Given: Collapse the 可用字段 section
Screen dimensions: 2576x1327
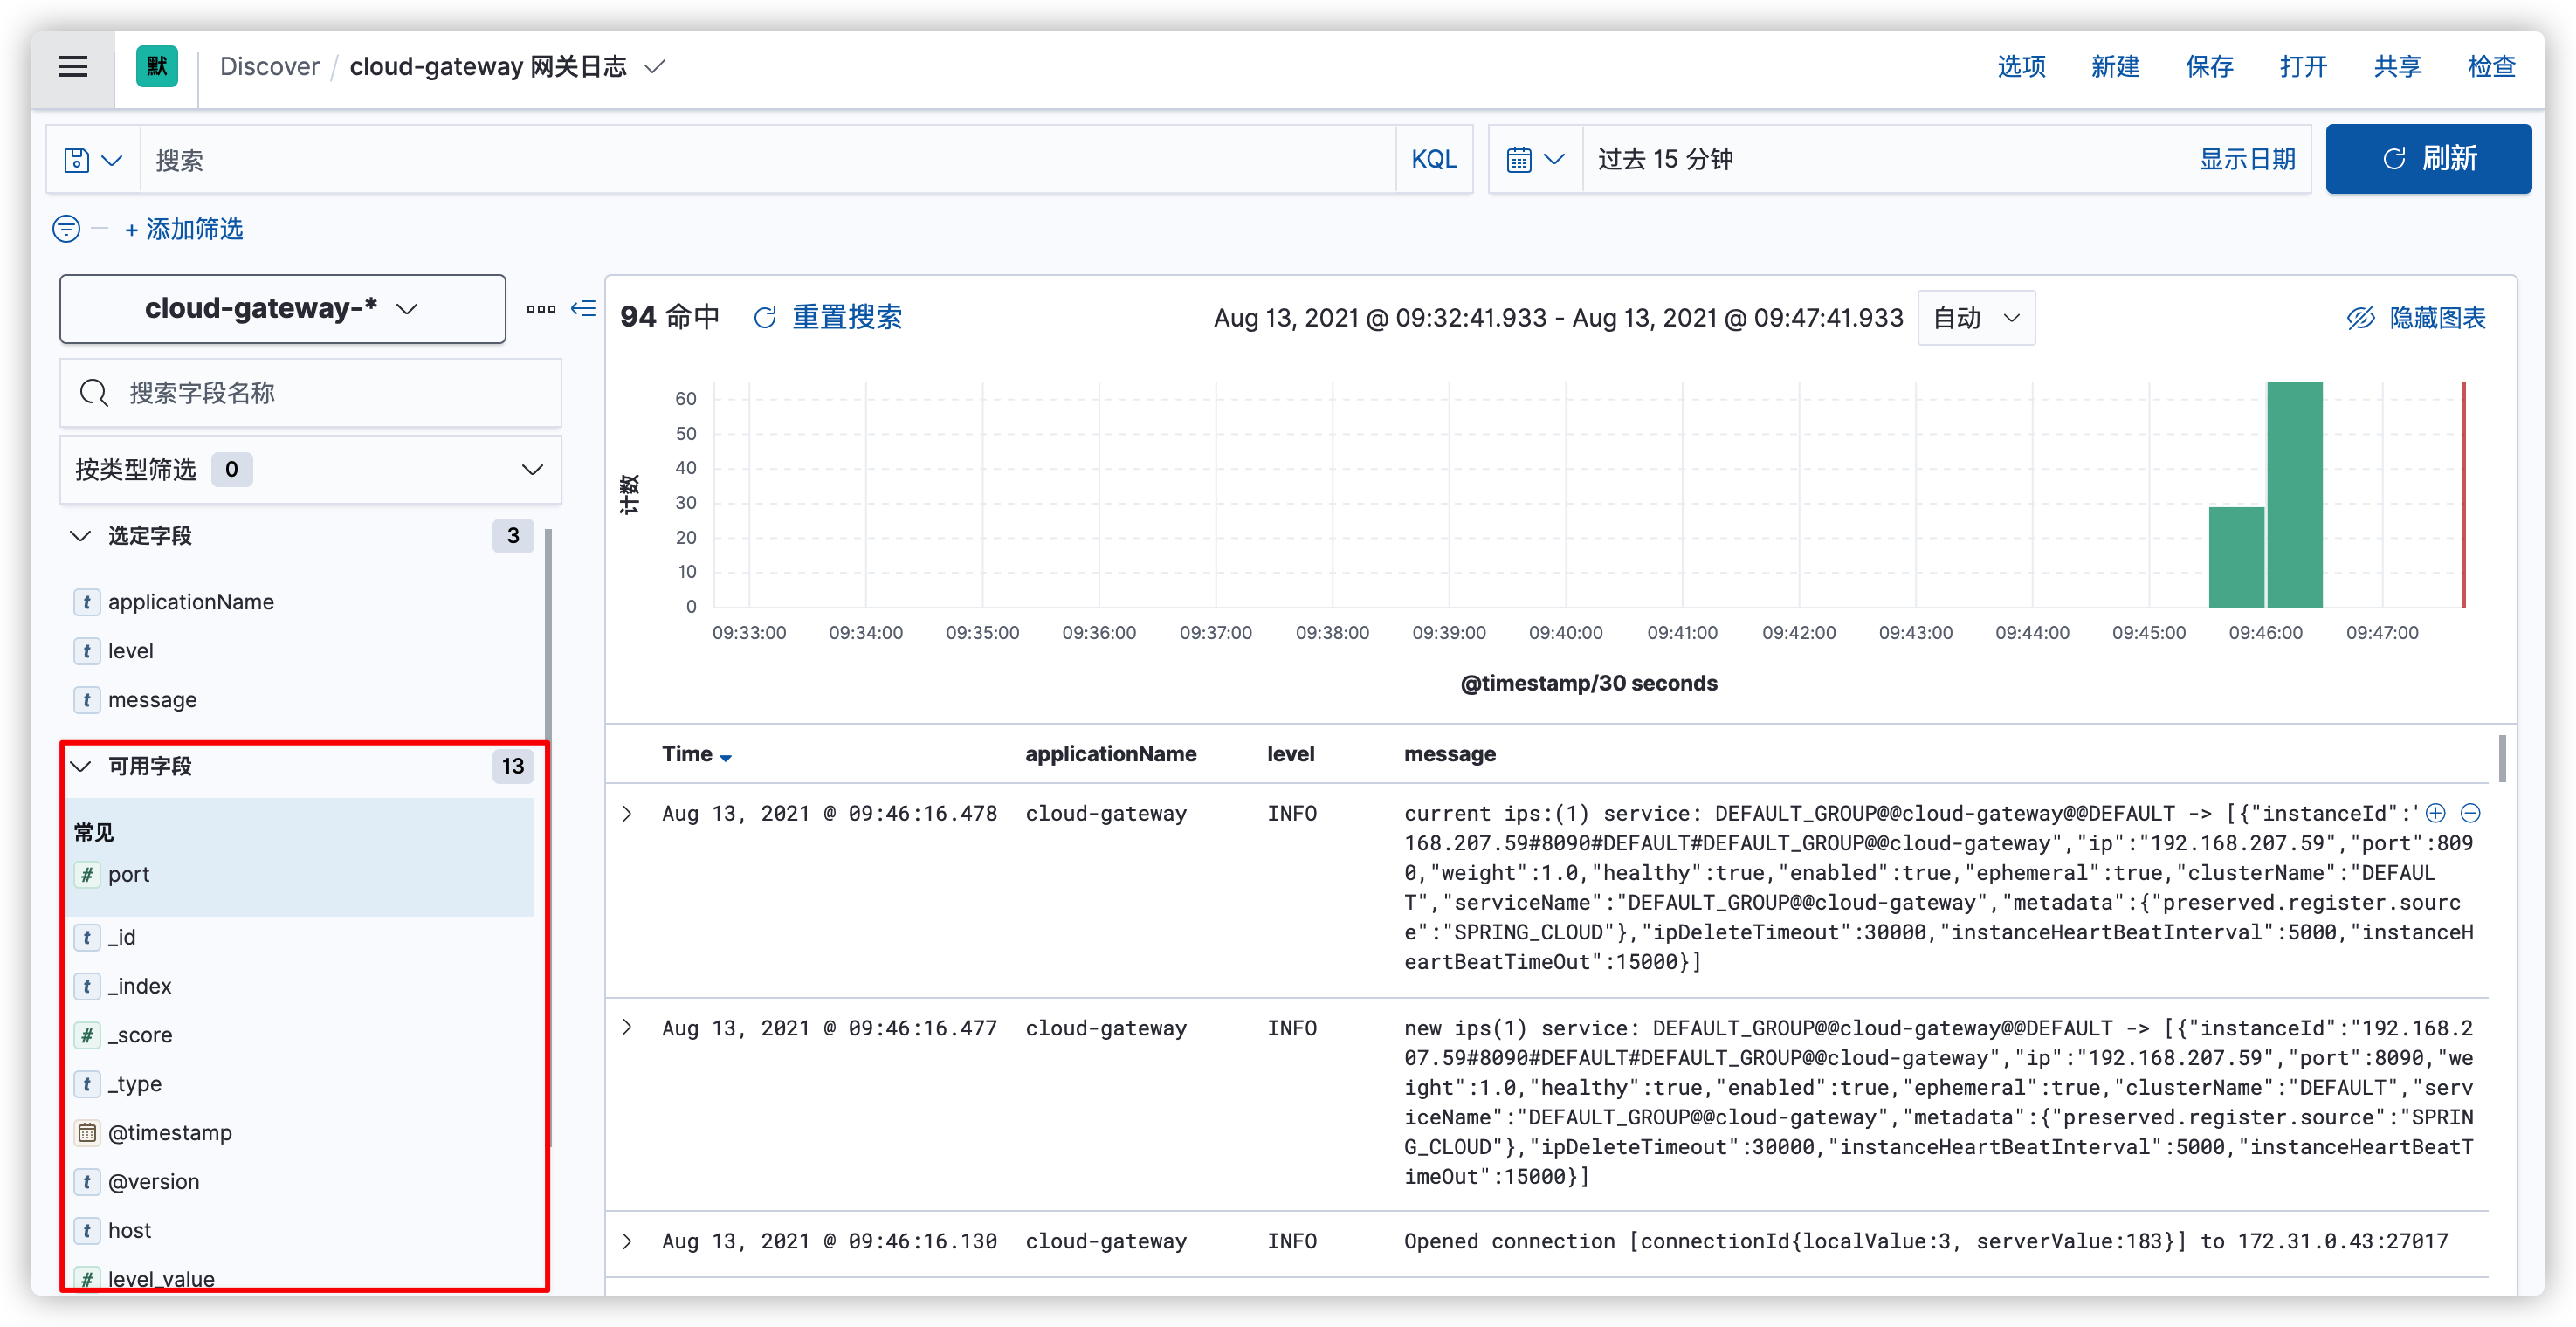Looking at the screenshot, I should click(x=80, y=767).
